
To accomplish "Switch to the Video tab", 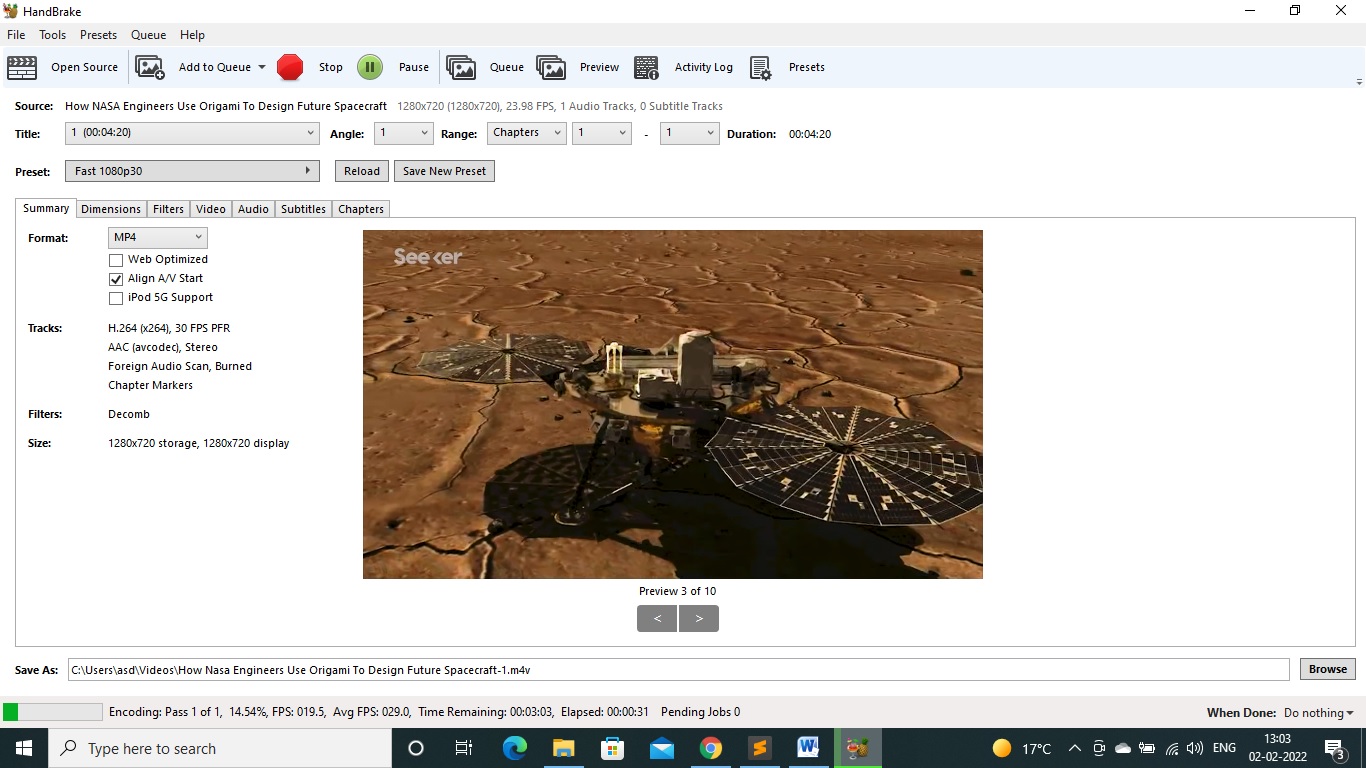I will [211, 209].
